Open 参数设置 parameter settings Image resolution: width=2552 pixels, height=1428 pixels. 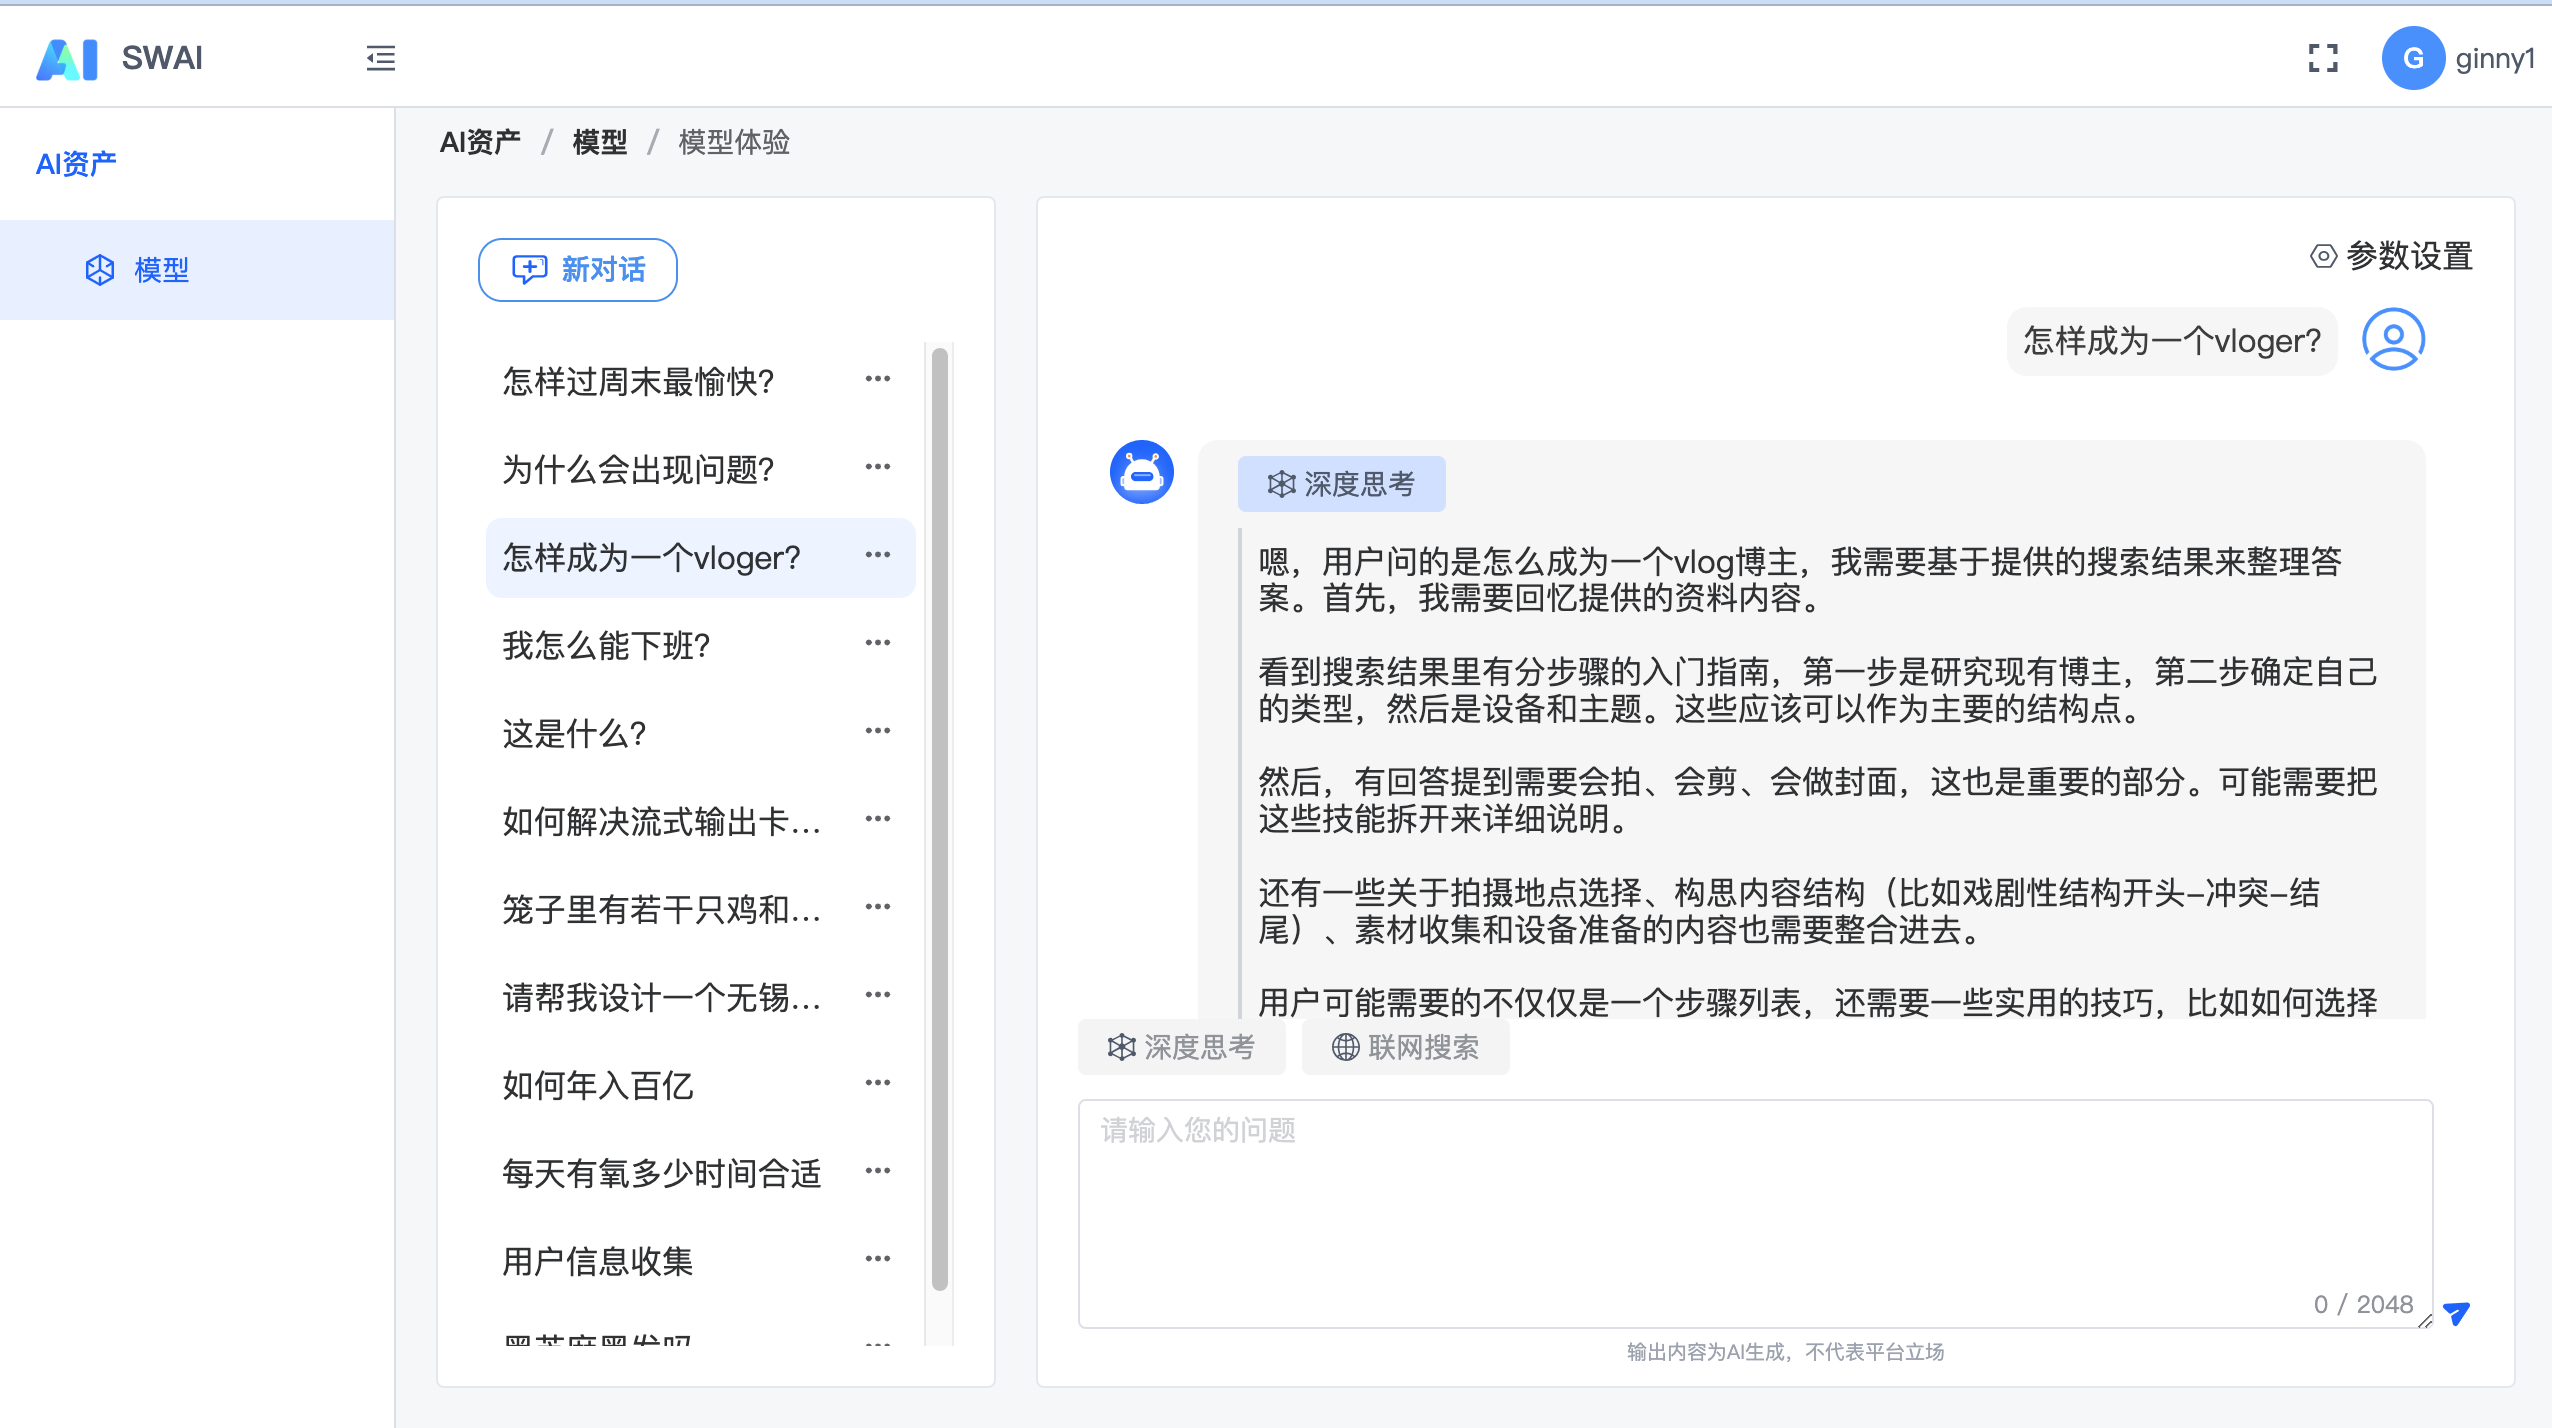[x=2392, y=256]
